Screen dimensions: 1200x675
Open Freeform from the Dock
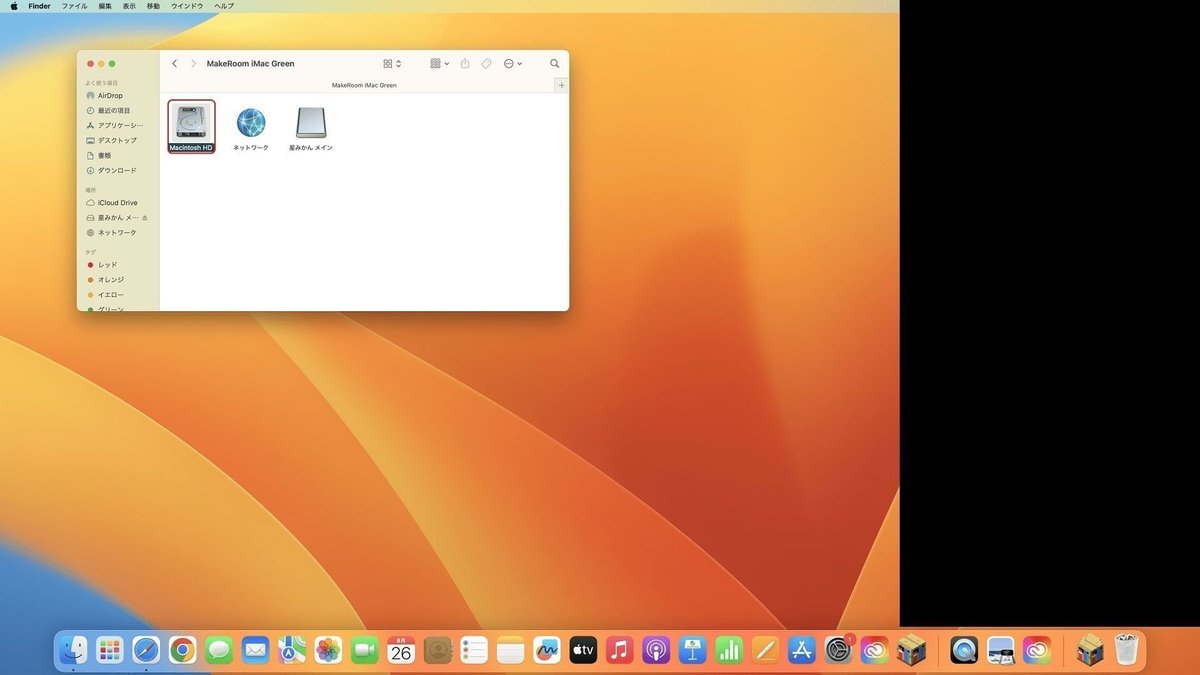(x=547, y=651)
